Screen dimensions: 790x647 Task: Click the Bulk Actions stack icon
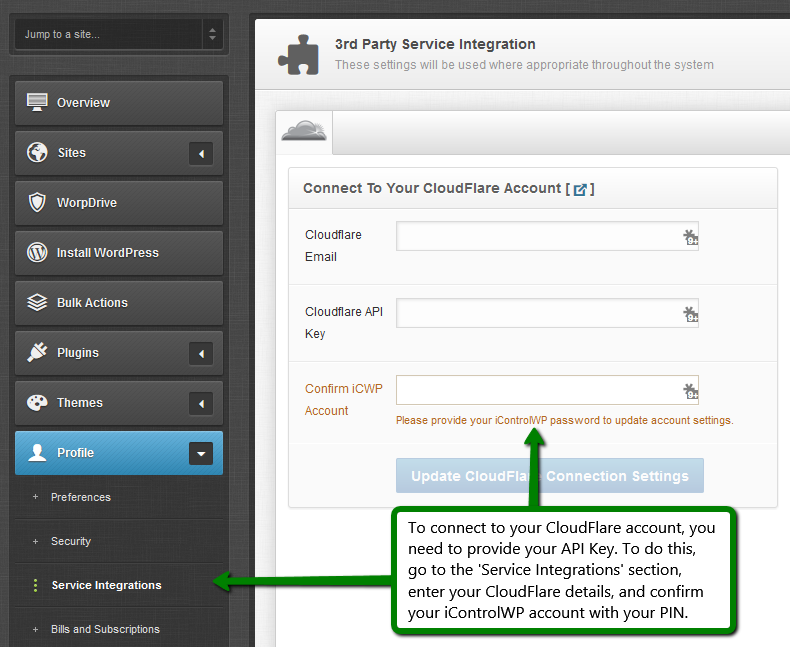[x=37, y=302]
